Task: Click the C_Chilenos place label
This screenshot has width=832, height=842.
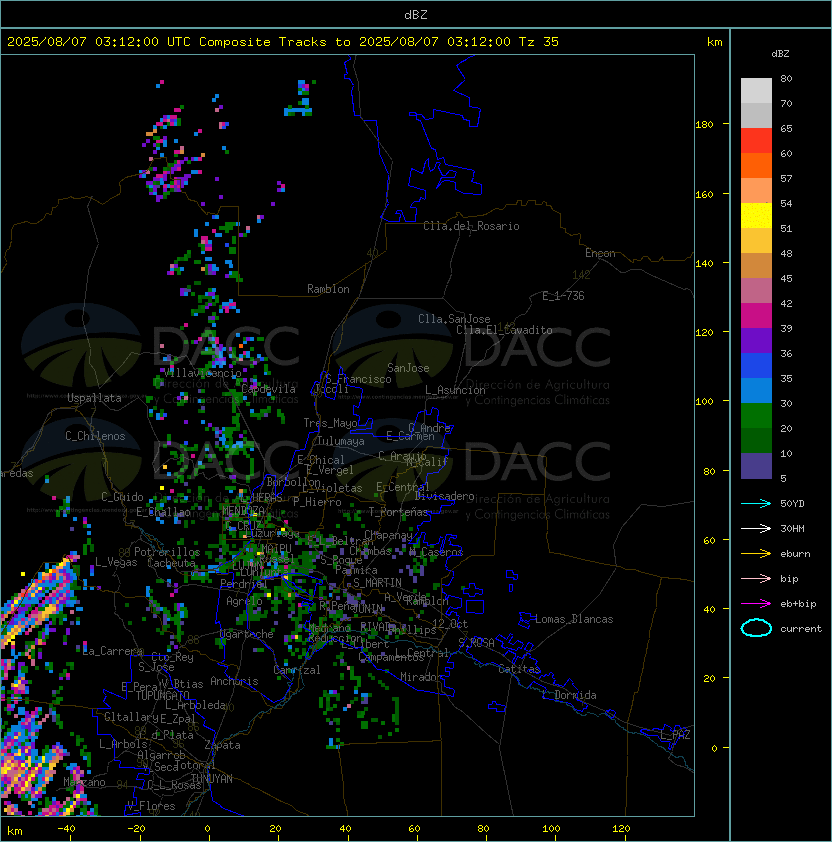Action: click(x=95, y=436)
